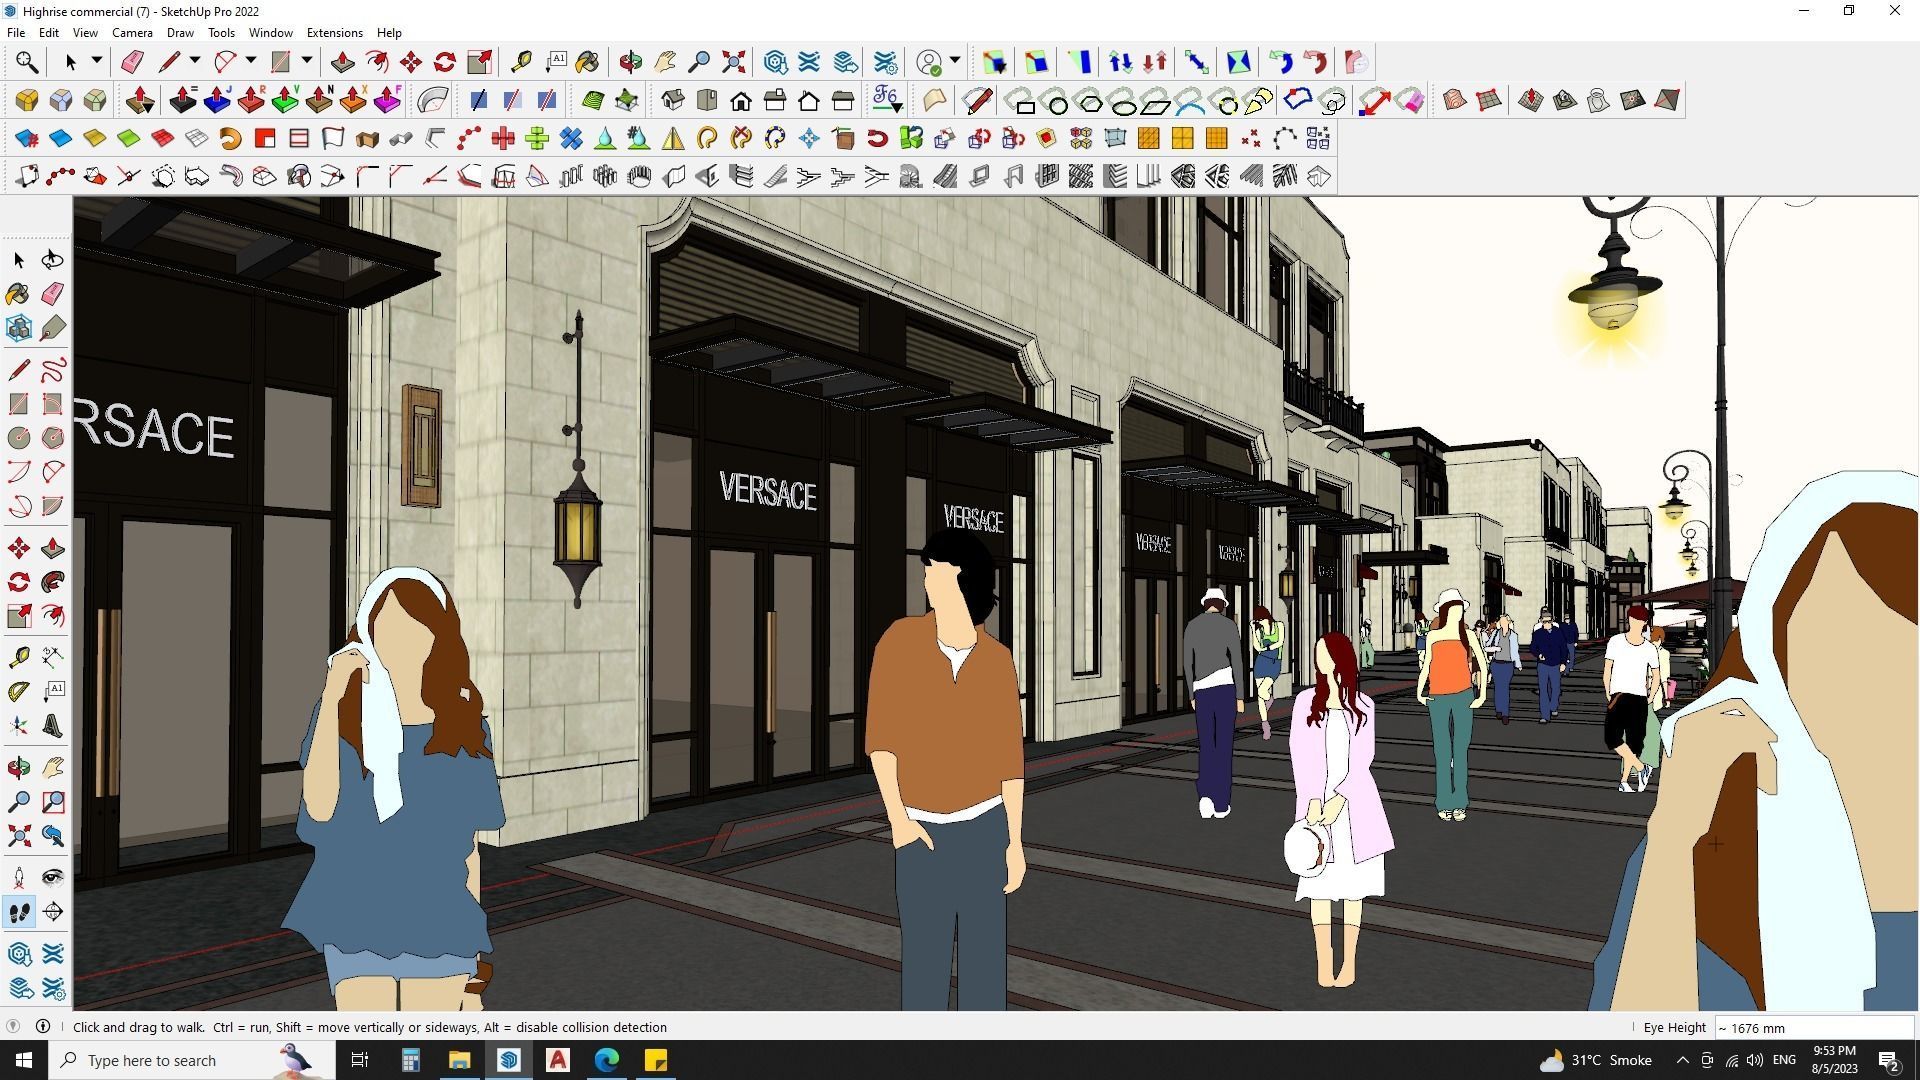The height and width of the screenshot is (1080, 1920).
Task: Pick the Protractor tool in left panel
Action: click(x=18, y=691)
